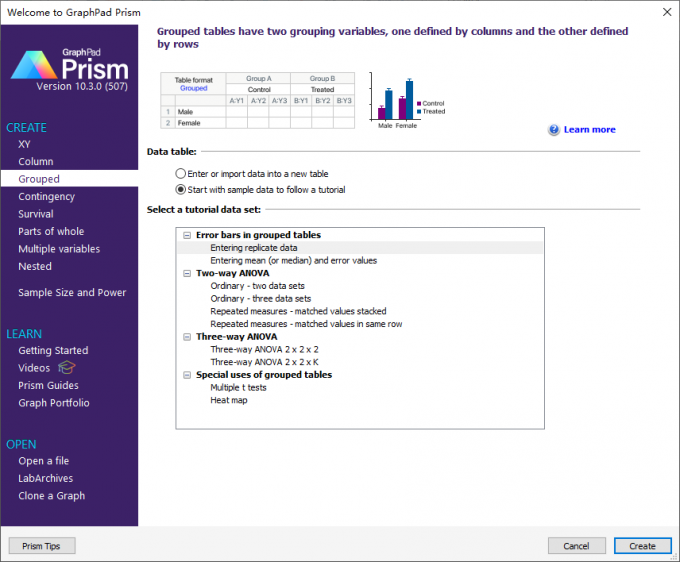680x562 pixels.
Task: Open Sample Size and Power
Action: point(72,293)
